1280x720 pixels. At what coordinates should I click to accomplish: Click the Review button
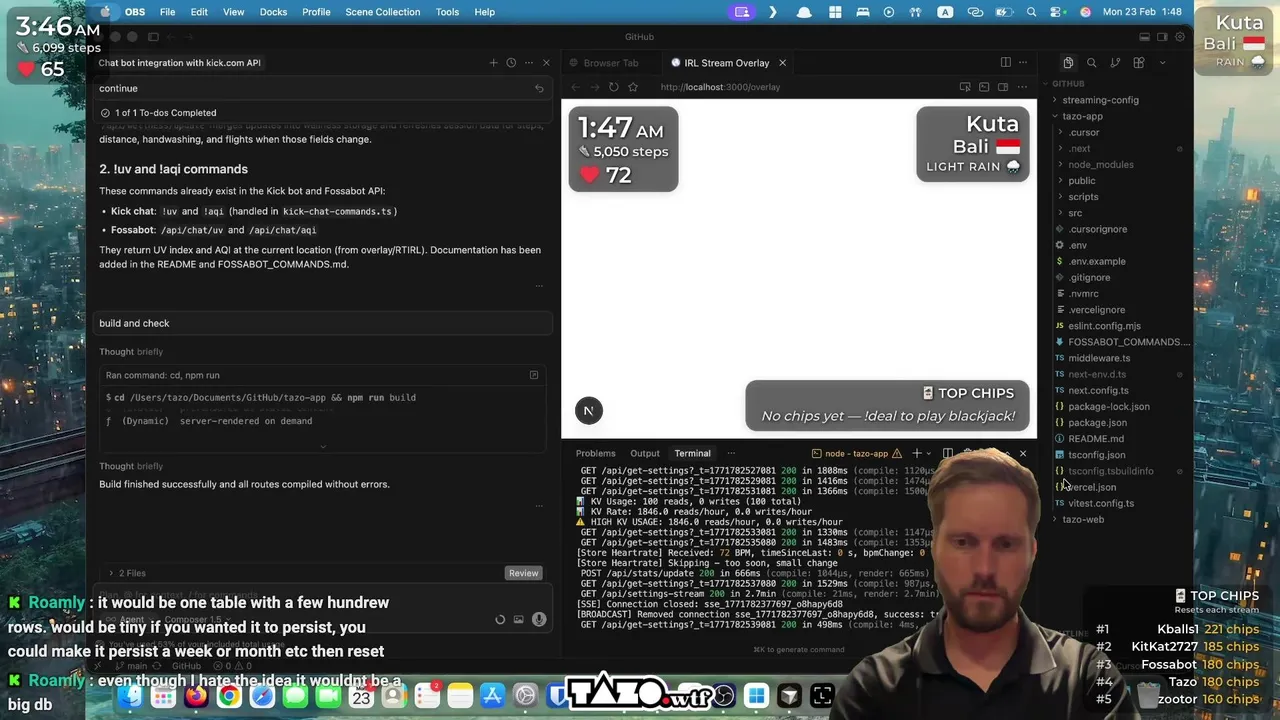(x=523, y=573)
